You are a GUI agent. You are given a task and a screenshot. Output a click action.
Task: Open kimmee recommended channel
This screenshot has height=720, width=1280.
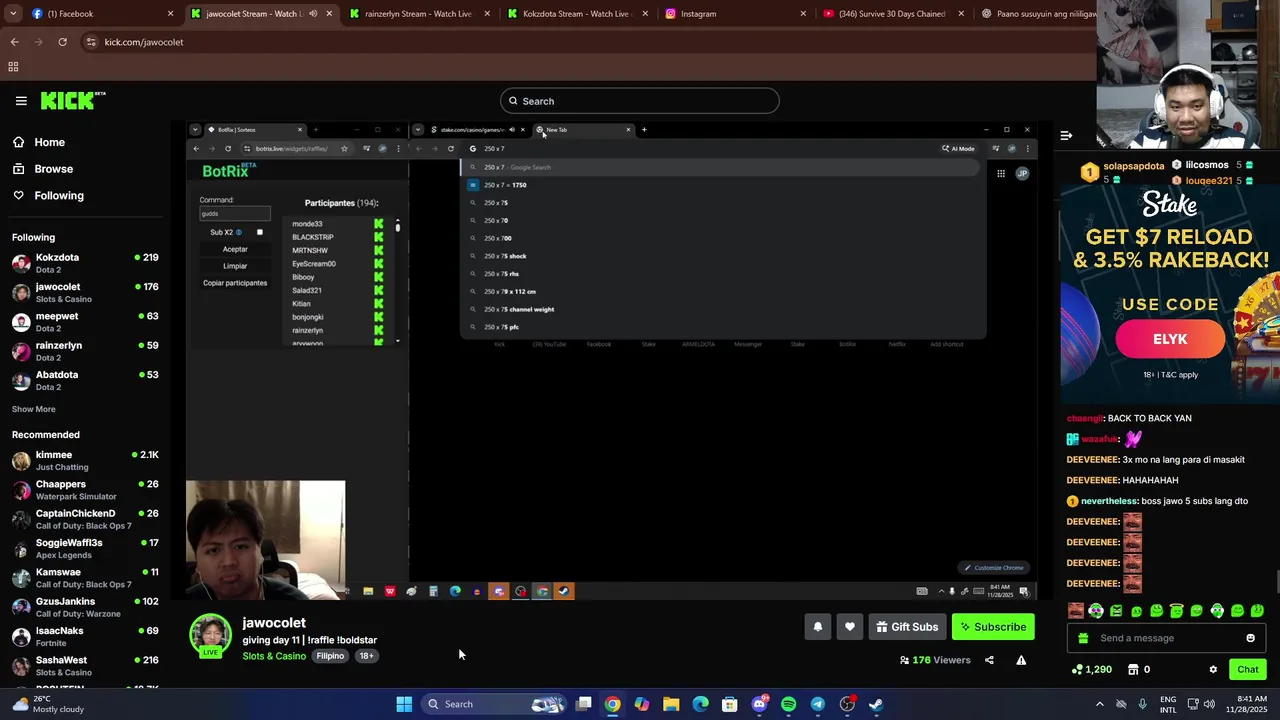point(85,460)
